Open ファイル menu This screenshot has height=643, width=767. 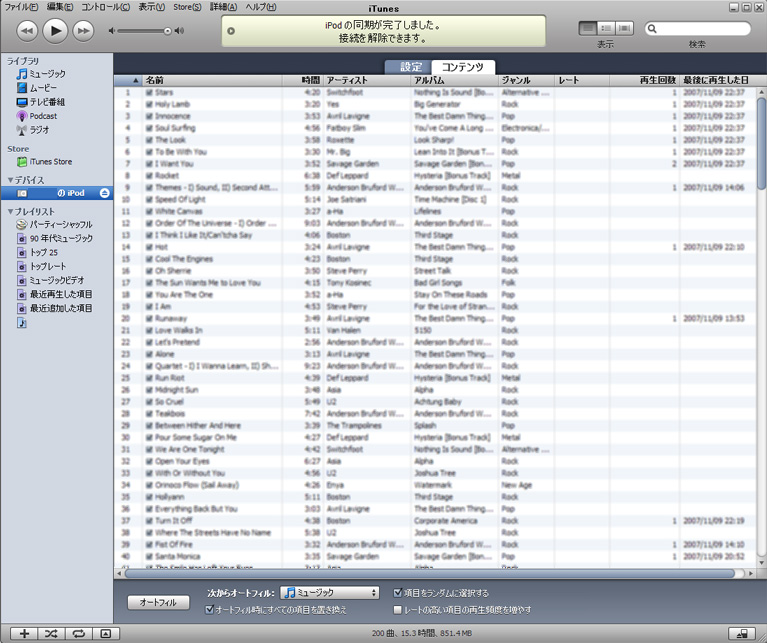[21, 7]
